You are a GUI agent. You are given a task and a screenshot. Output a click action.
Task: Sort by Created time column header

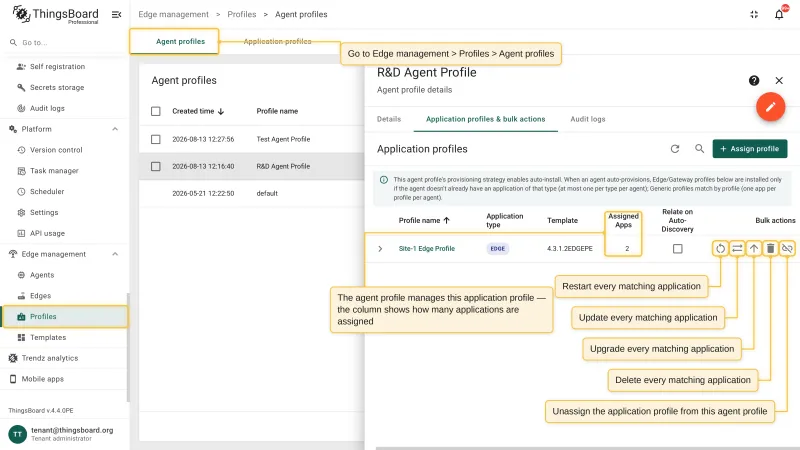[x=198, y=111]
